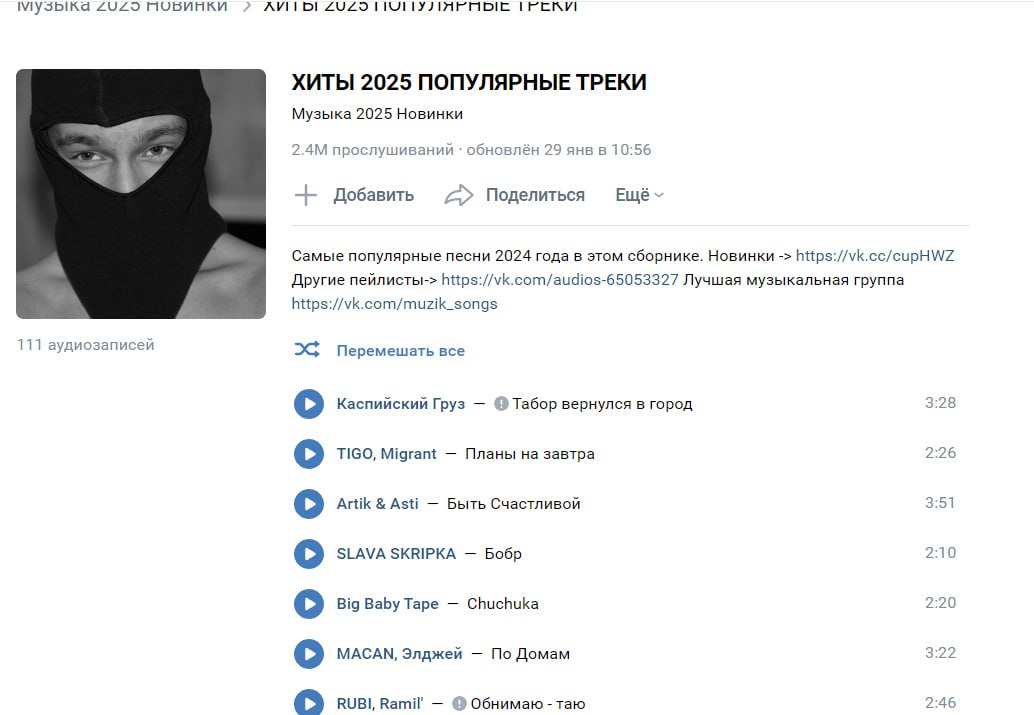Open the playlist cover image
Viewport: 1034px width, 715px height.
(141, 194)
